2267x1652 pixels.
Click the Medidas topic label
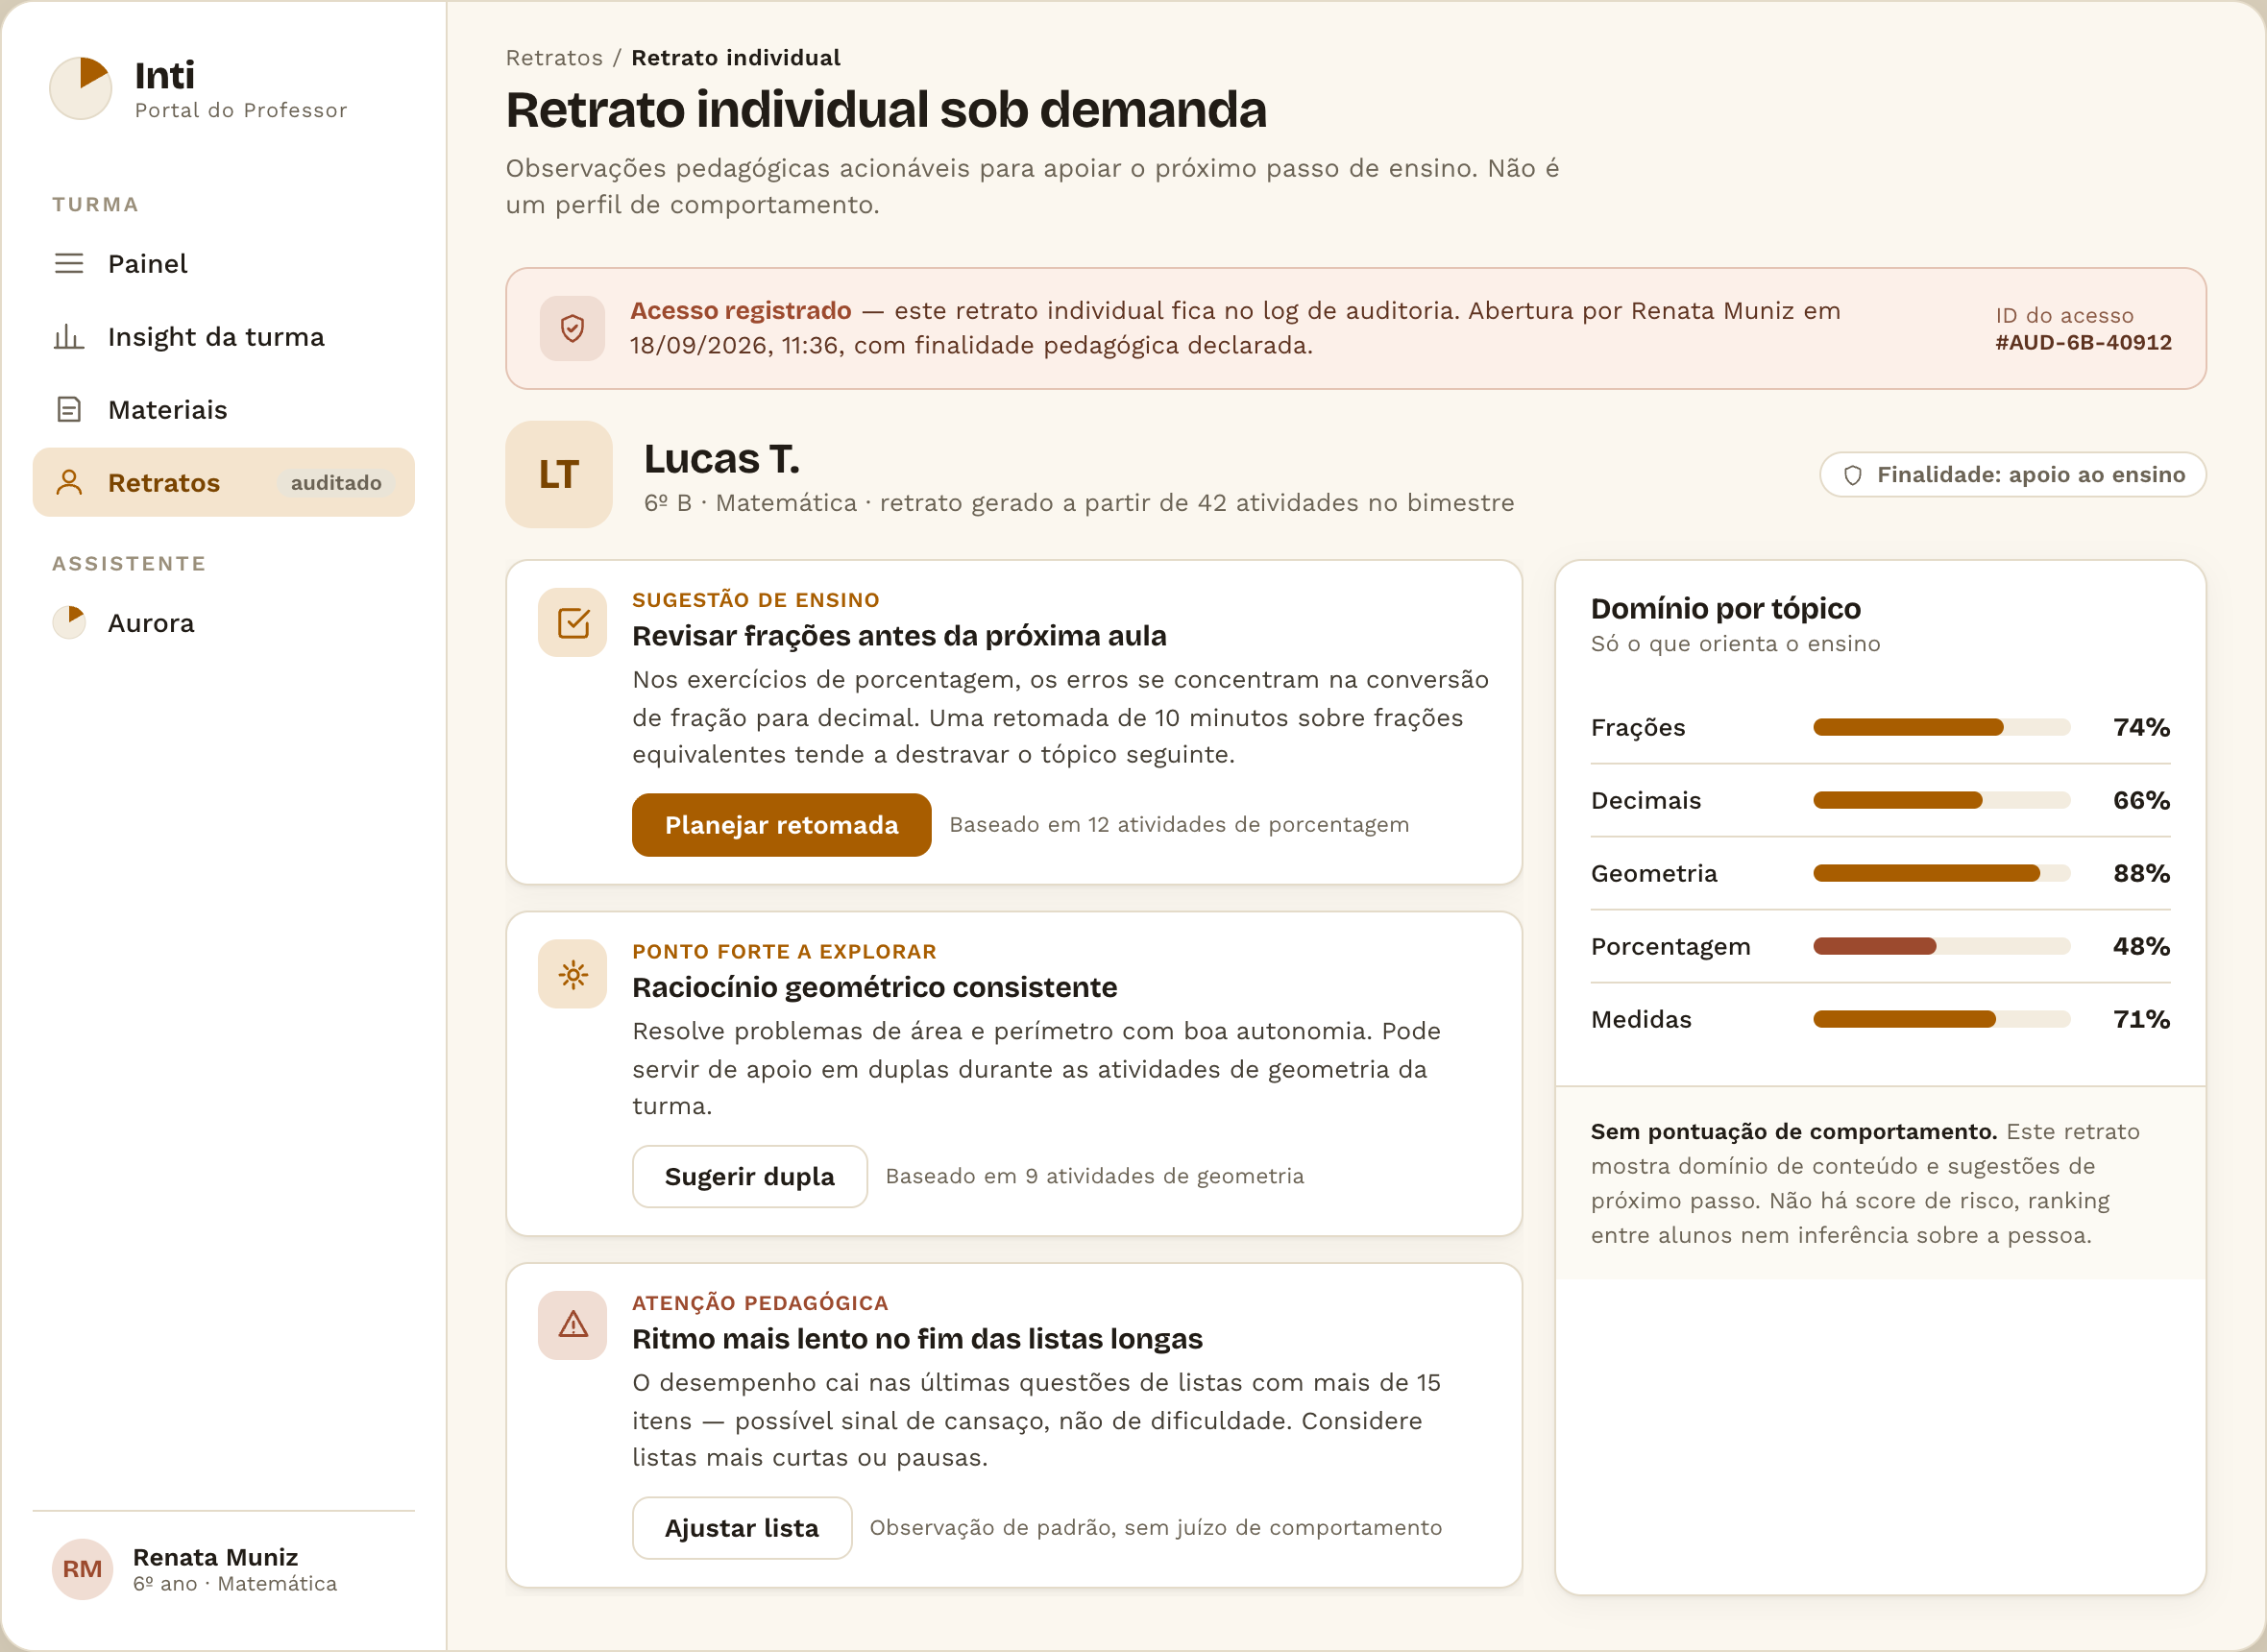[1641, 1019]
